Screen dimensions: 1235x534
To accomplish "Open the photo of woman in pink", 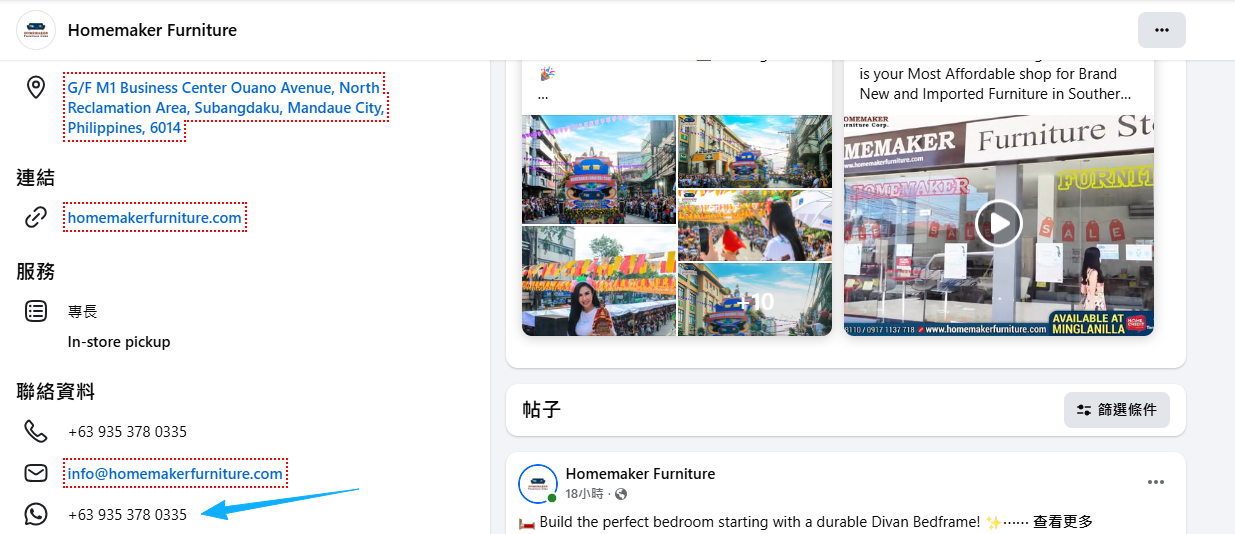I will point(599,281).
